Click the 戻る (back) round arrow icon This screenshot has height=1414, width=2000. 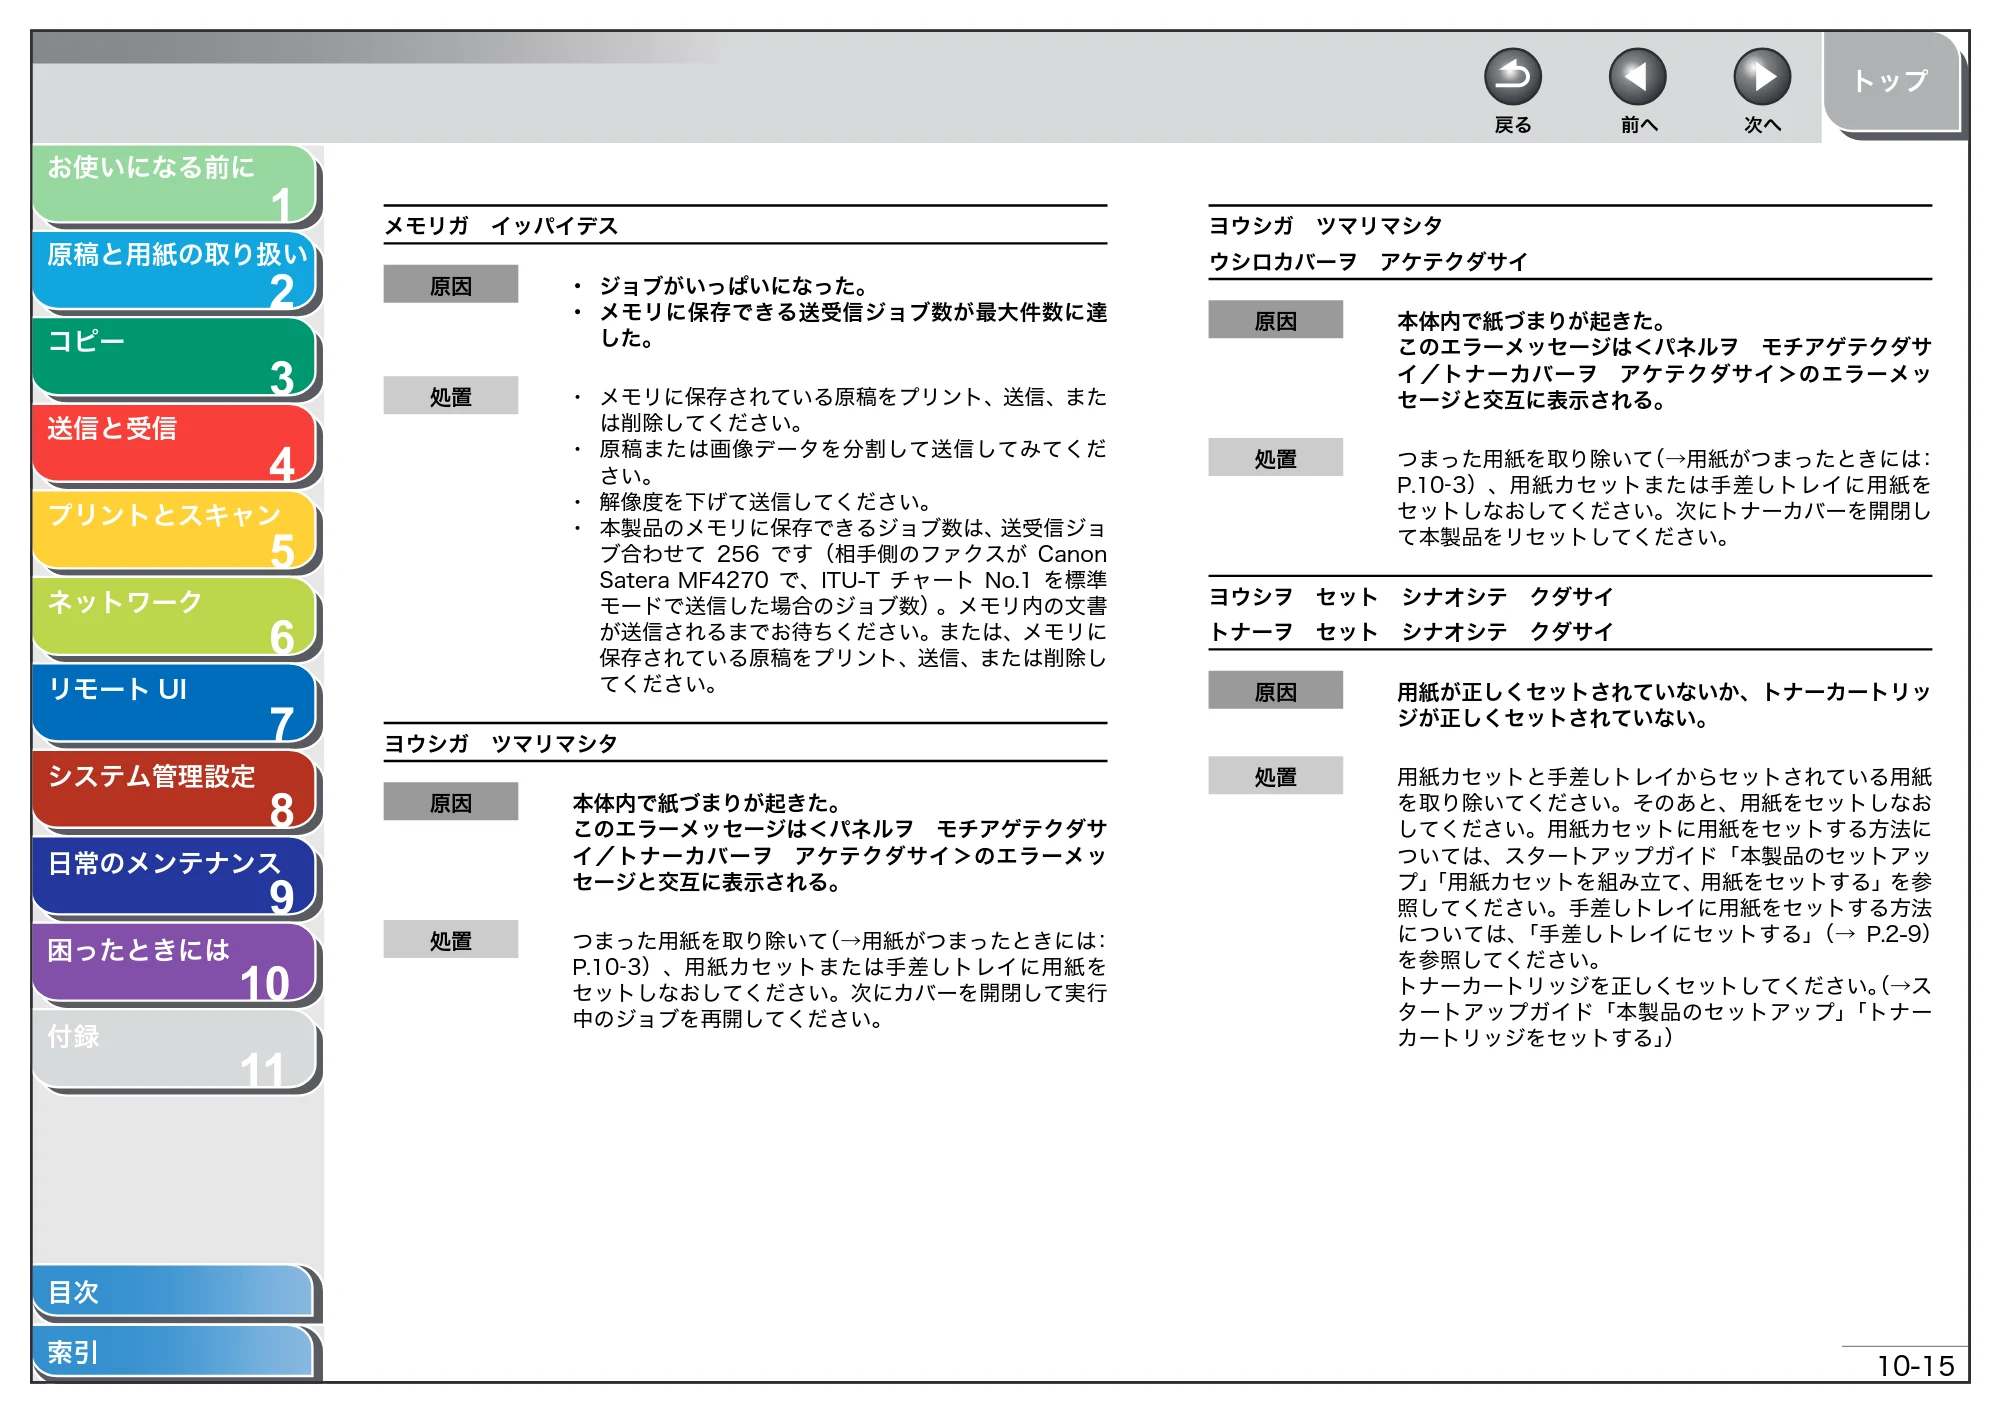(1512, 77)
